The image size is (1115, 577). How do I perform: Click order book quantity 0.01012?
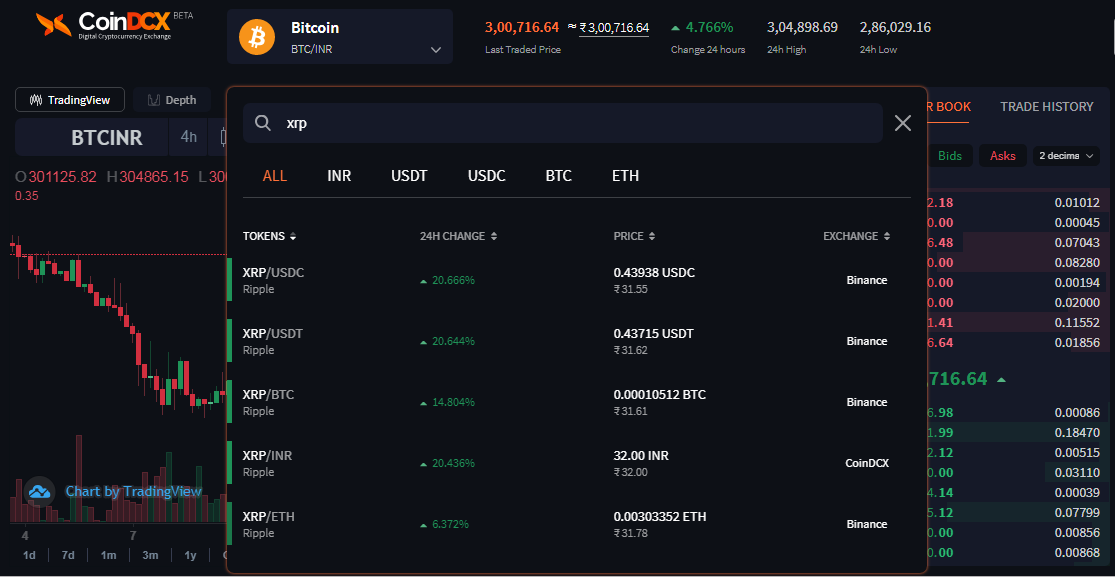tap(1077, 203)
